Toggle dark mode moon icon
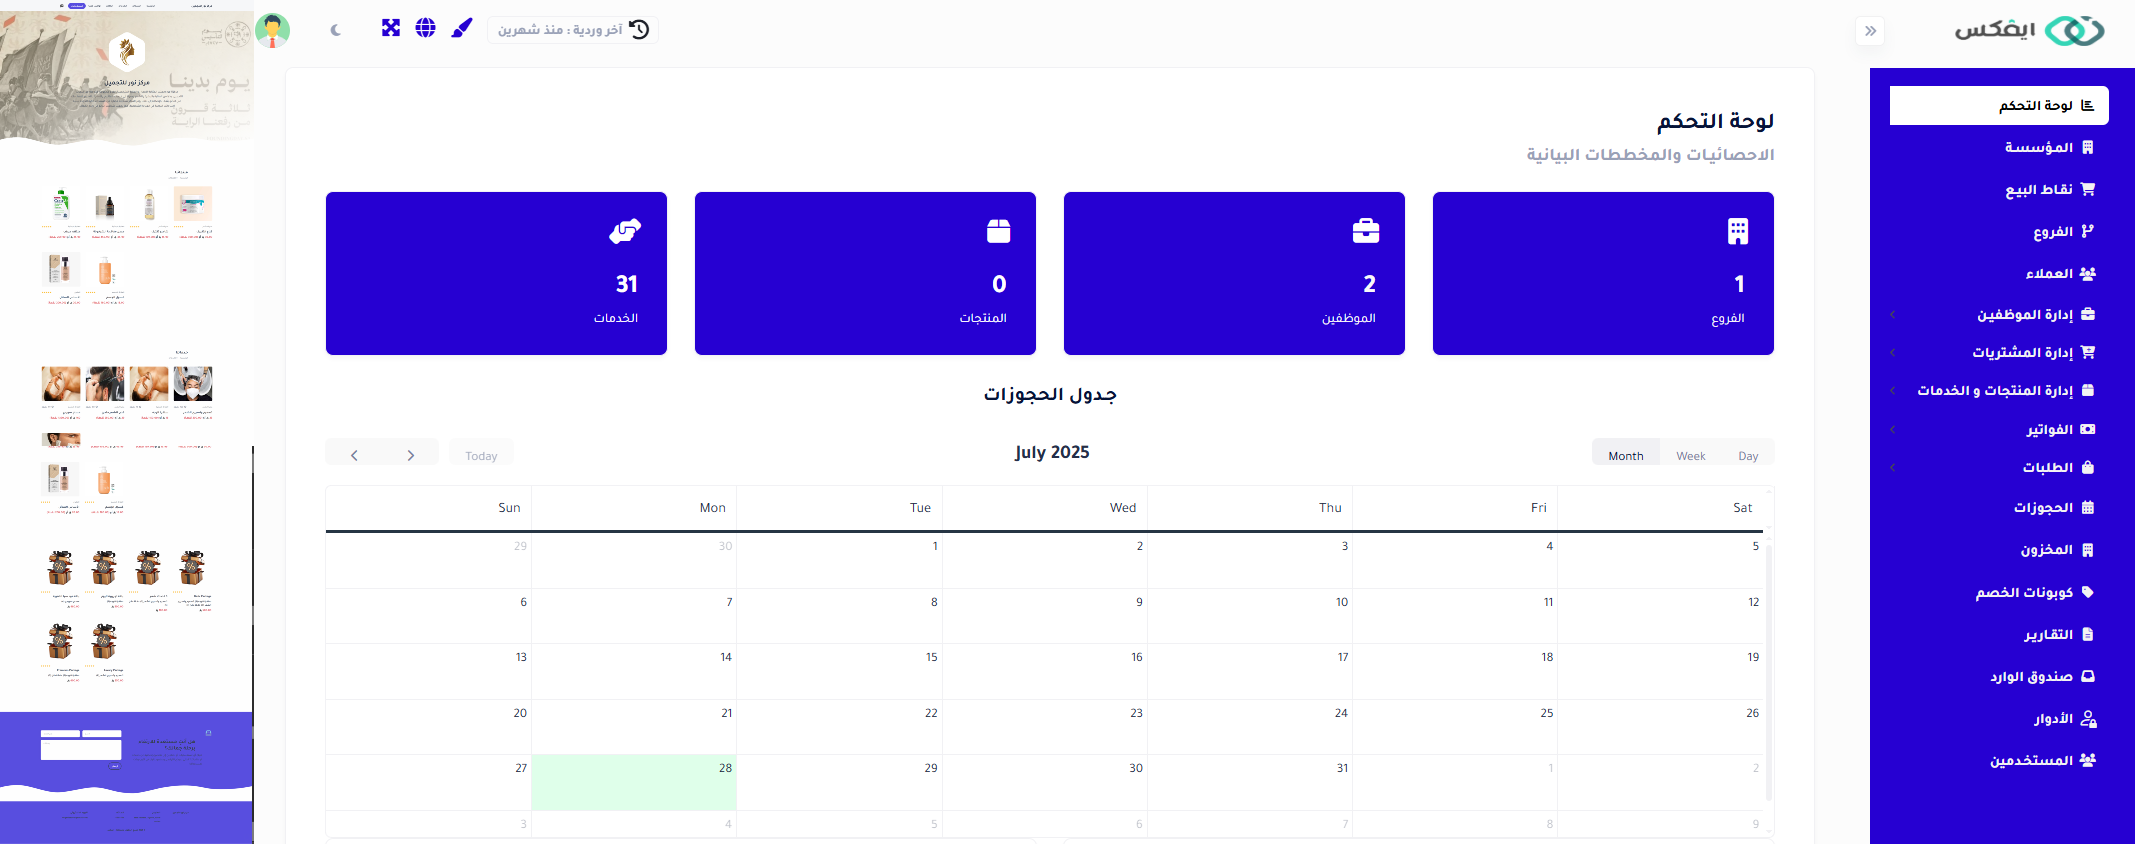 coord(335,30)
